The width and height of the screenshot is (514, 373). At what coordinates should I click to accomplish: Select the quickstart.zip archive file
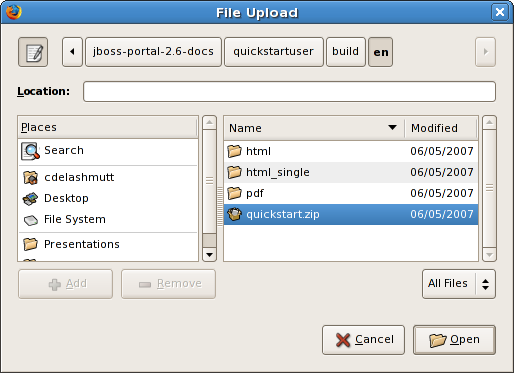click(351, 214)
